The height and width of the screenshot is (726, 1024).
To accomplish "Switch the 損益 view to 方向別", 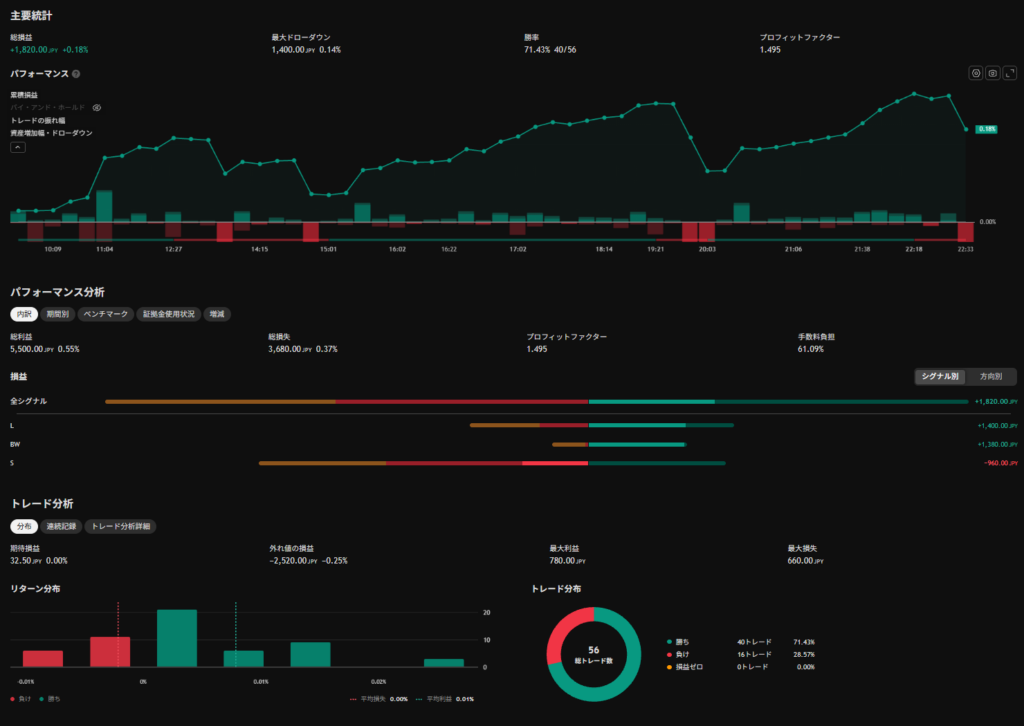I will click(x=991, y=377).
